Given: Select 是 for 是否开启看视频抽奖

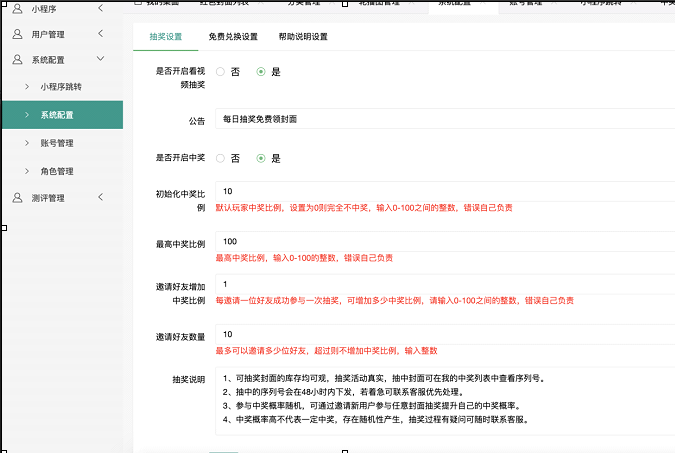Looking at the screenshot, I should (x=262, y=72).
